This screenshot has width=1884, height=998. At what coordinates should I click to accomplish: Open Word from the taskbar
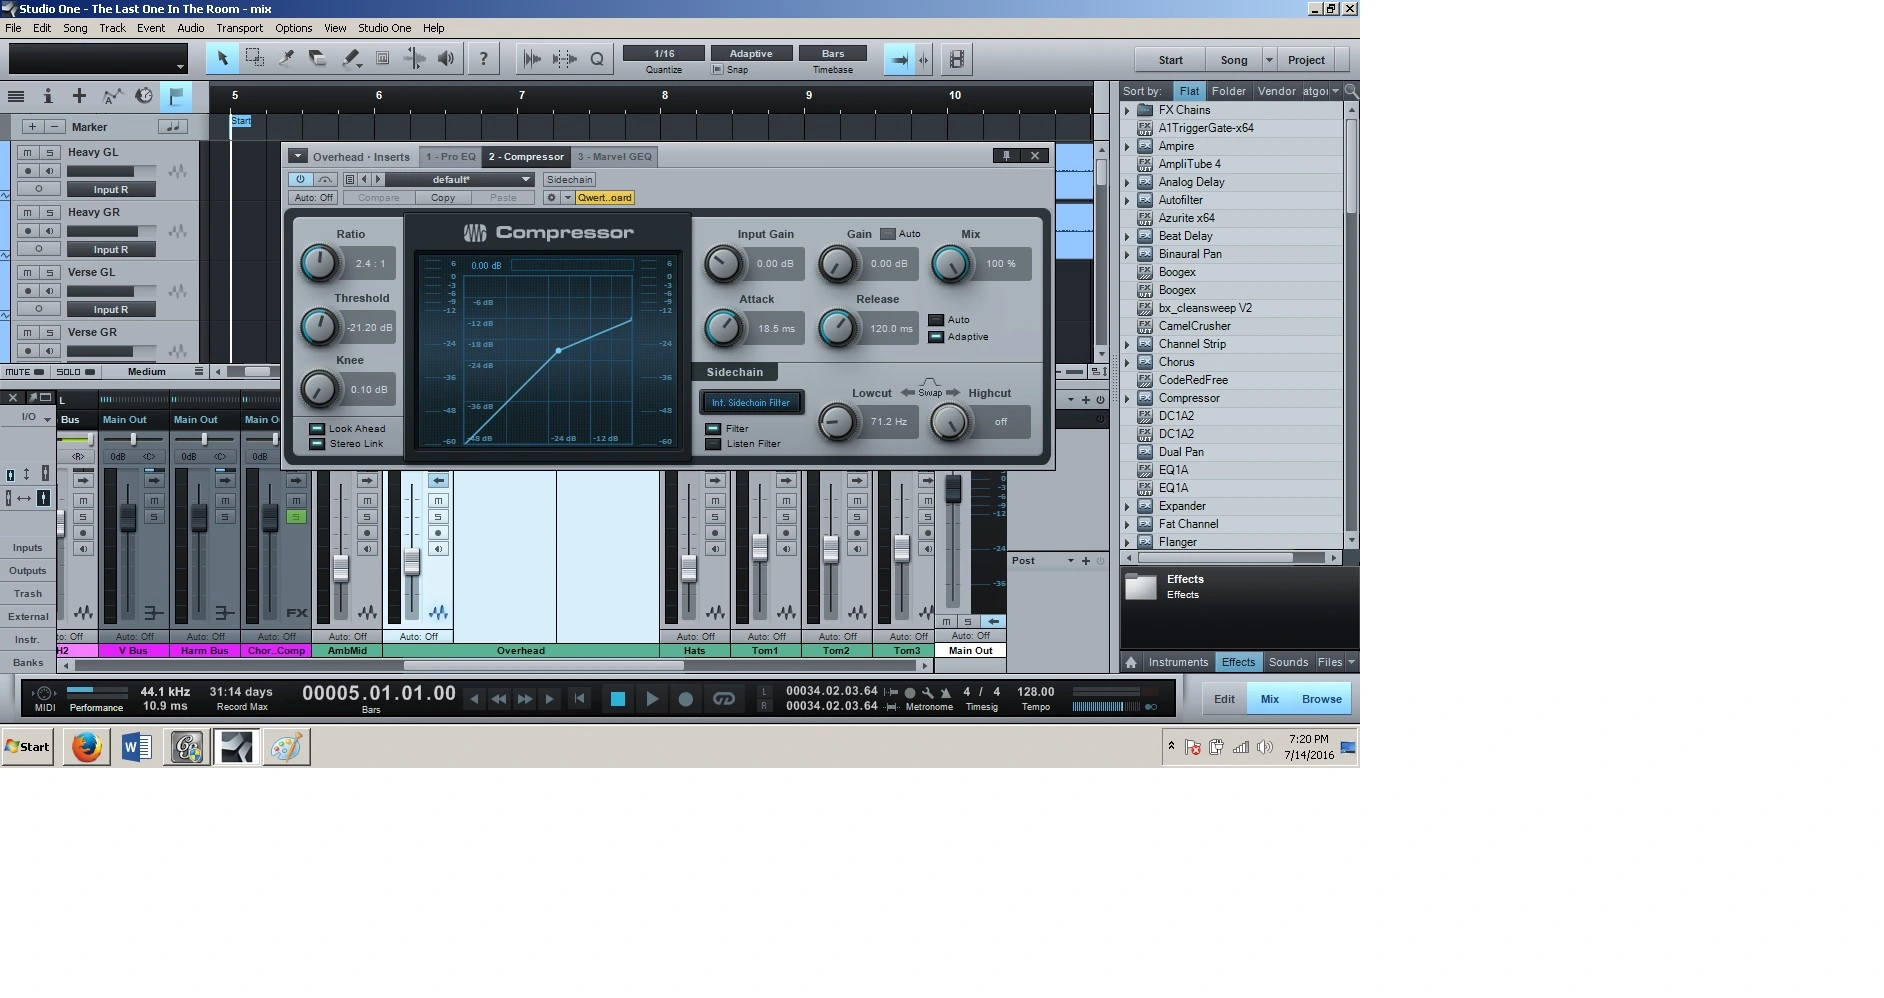click(136, 747)
